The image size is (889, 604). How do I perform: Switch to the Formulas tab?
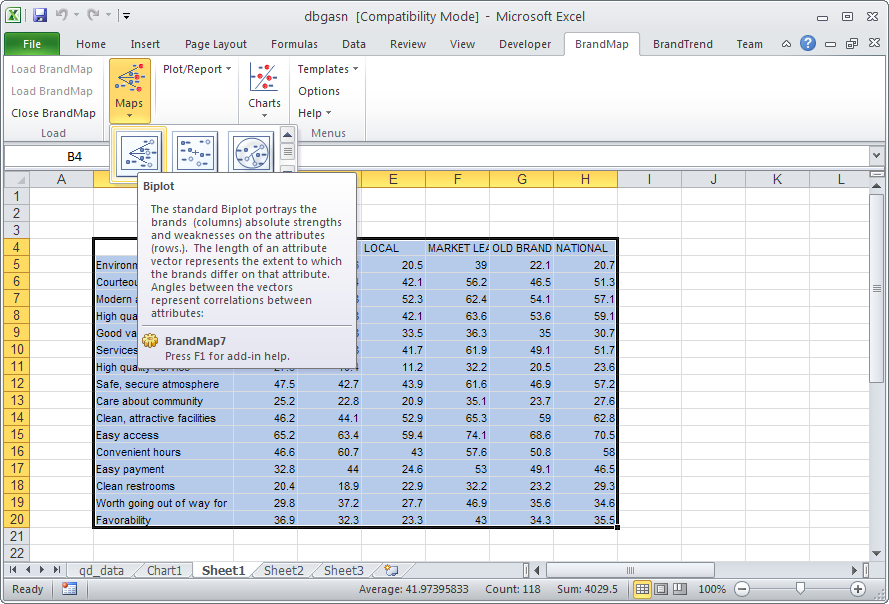click(294, 44)
